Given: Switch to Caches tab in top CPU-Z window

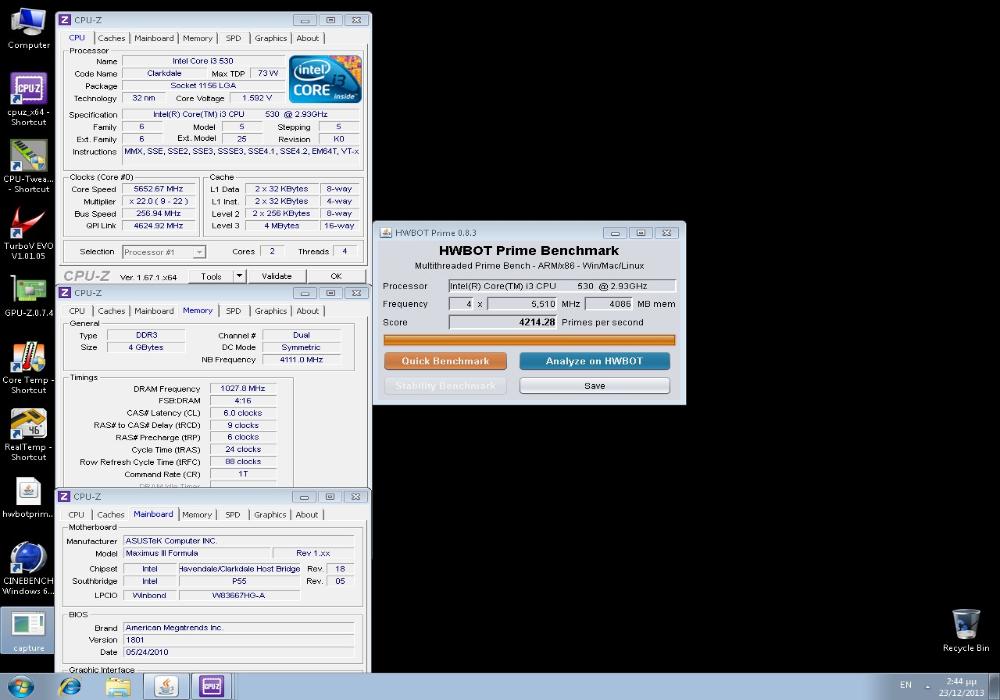Looking at the screenshot, I should (x=111, y=38).
